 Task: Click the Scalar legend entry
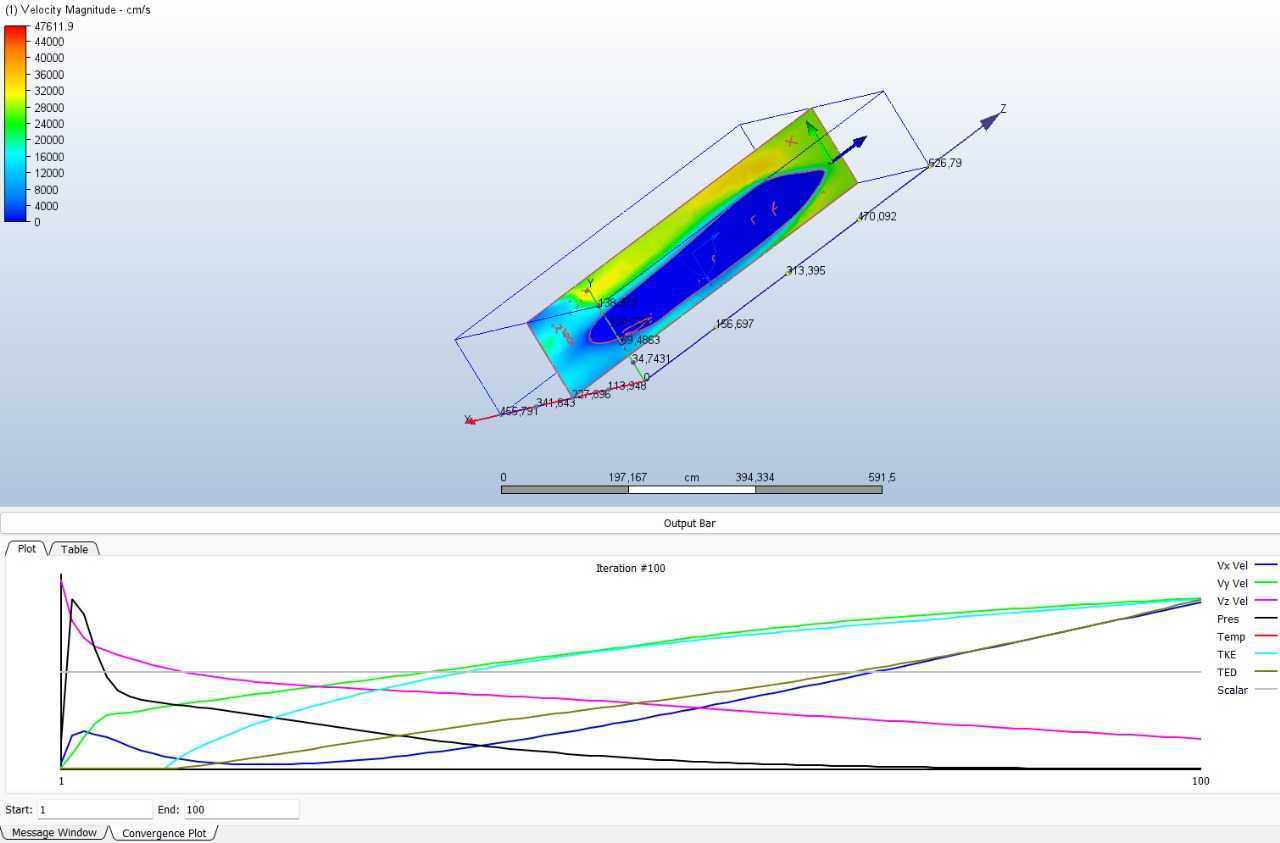pyautogui.click(x=1246, y=690)
